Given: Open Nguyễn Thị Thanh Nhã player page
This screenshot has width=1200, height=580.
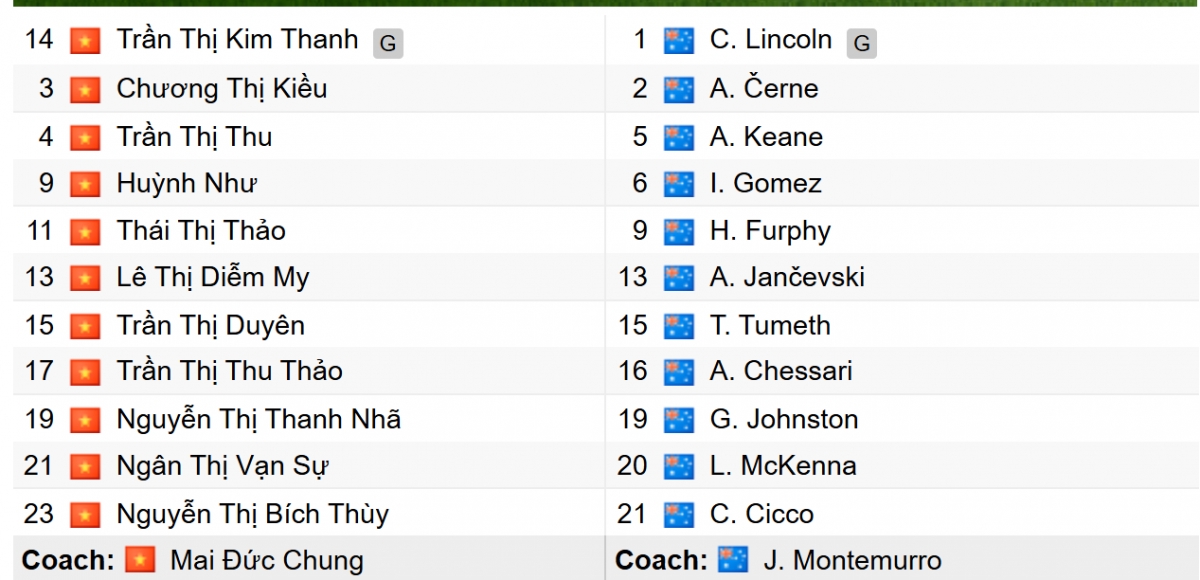Looking at the screenshot, I should 258,419.
